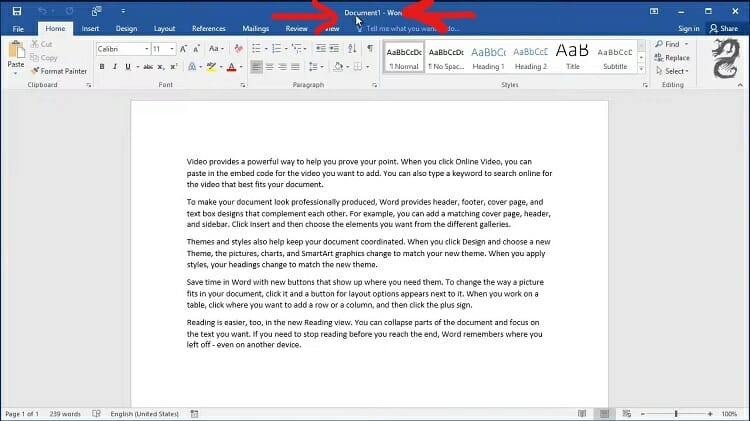Toggle Print Layout view button
Screen dimensions: 750x421
604,414
